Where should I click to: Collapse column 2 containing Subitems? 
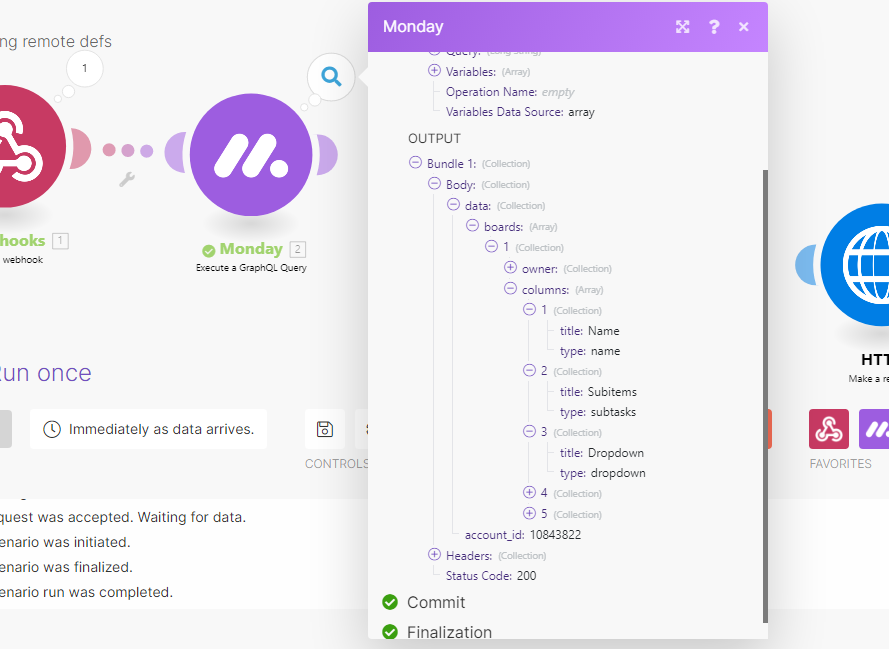point(529,371)
